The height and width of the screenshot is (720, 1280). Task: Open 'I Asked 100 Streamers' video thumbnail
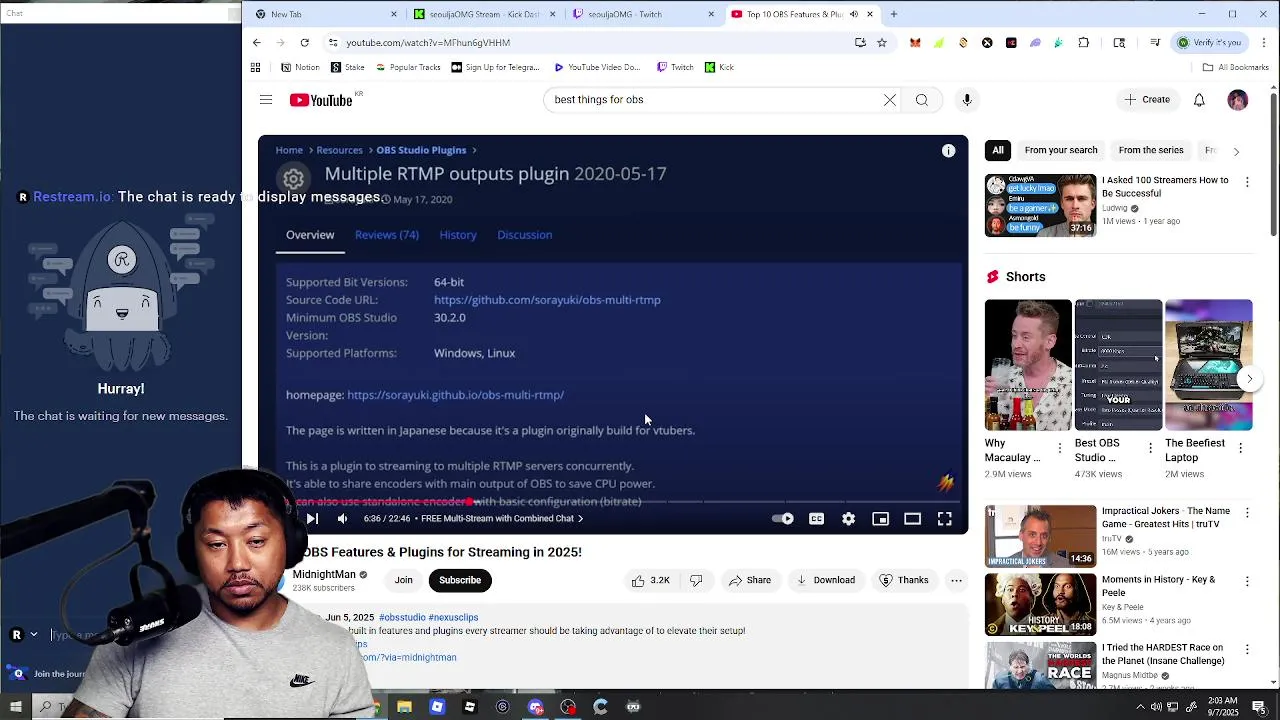(x=1040, y=206)
